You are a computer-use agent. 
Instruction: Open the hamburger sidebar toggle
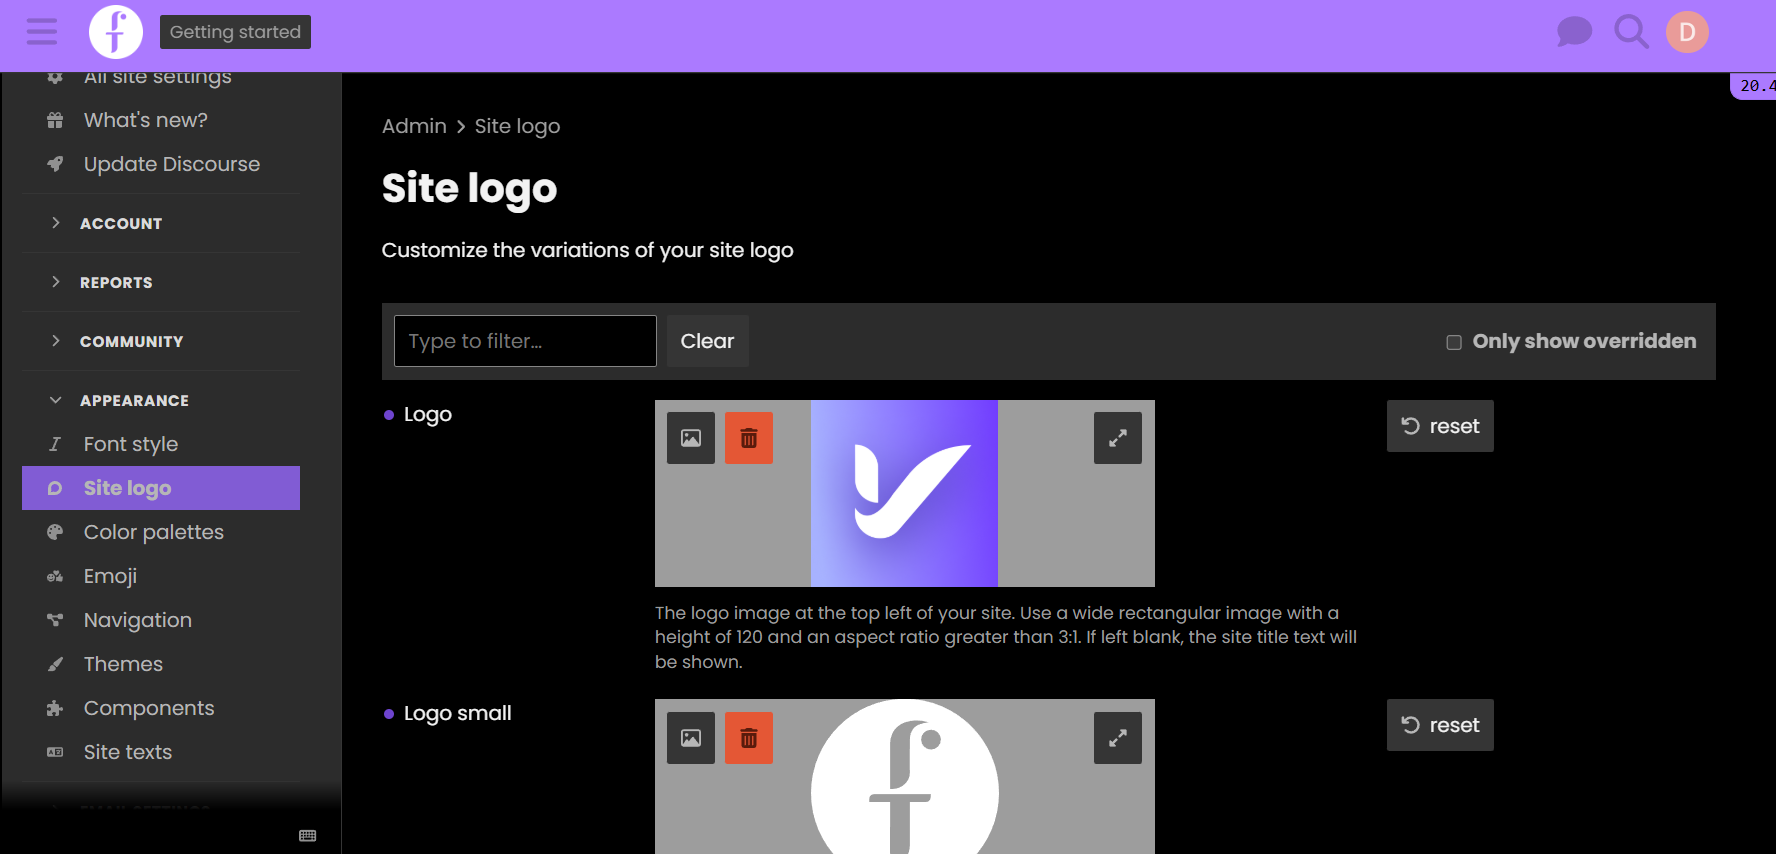coord(42,32)
